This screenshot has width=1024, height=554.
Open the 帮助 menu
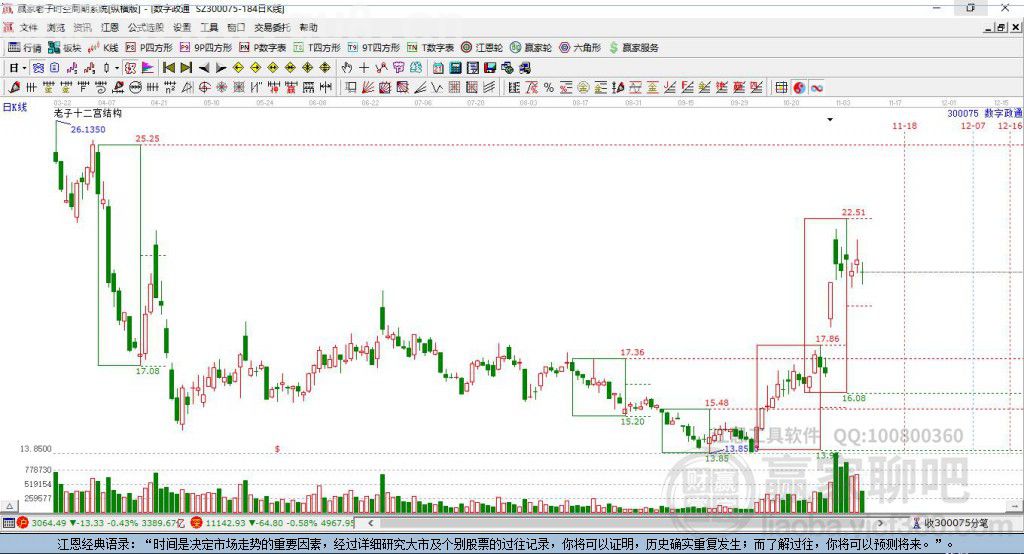[308, 27]
